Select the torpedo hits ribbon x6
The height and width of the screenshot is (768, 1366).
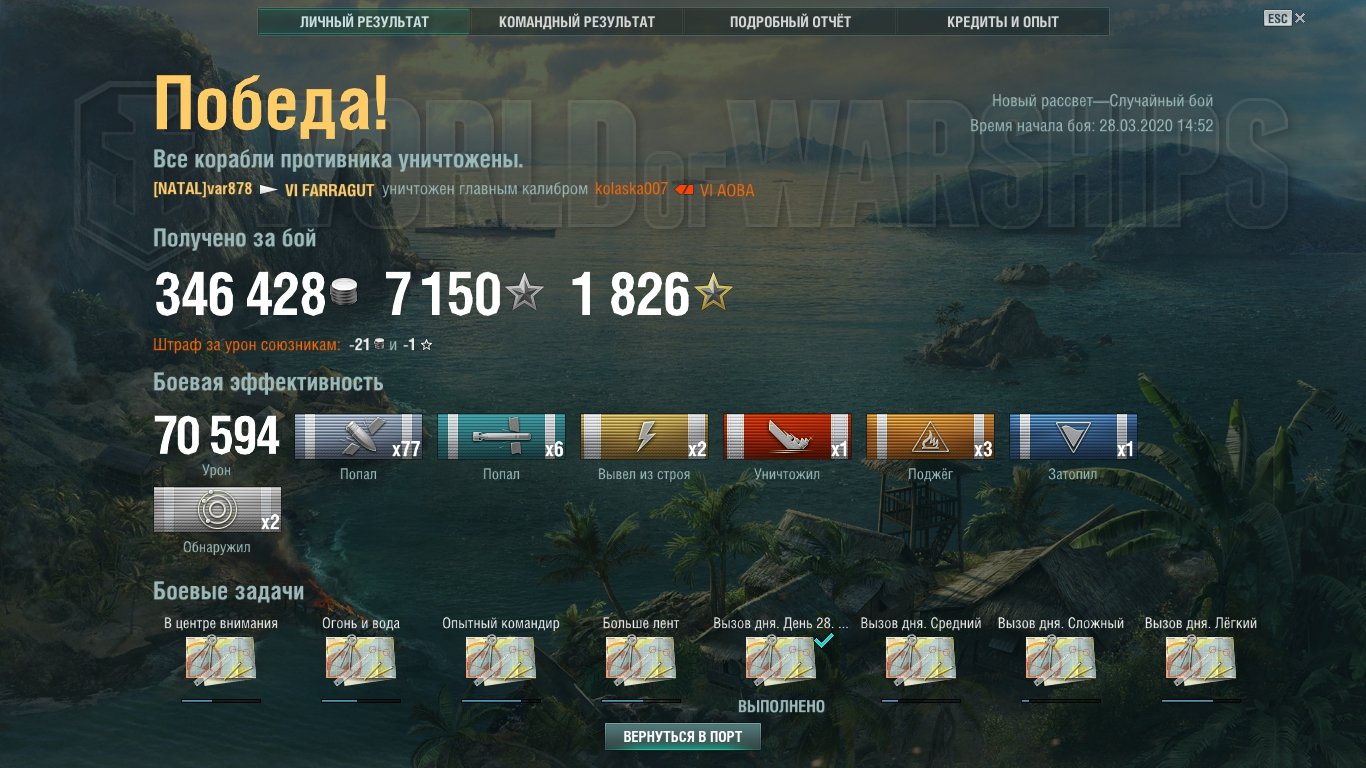501,437
